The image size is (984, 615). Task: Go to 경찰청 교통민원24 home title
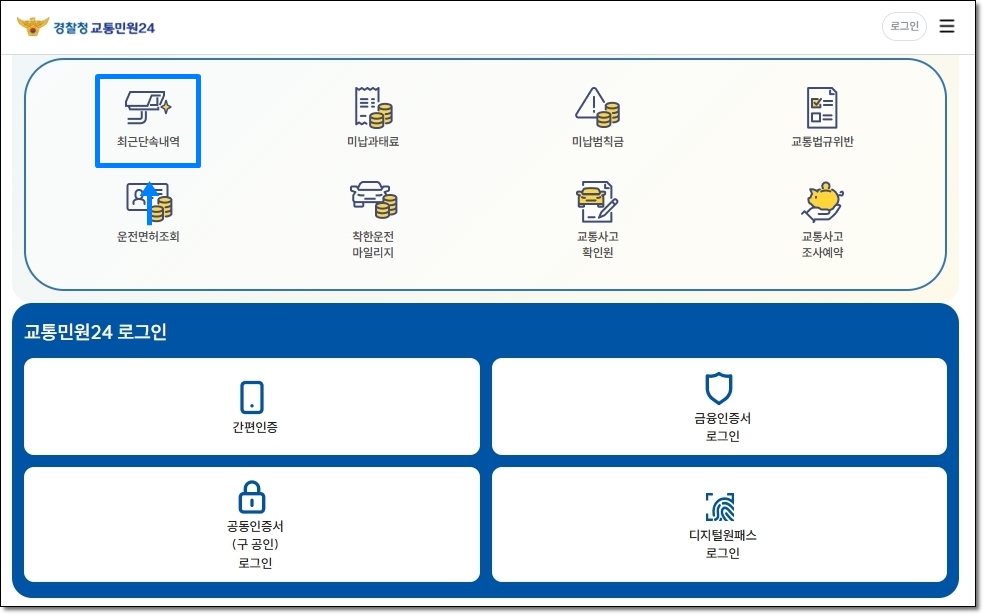pos(104,28)
